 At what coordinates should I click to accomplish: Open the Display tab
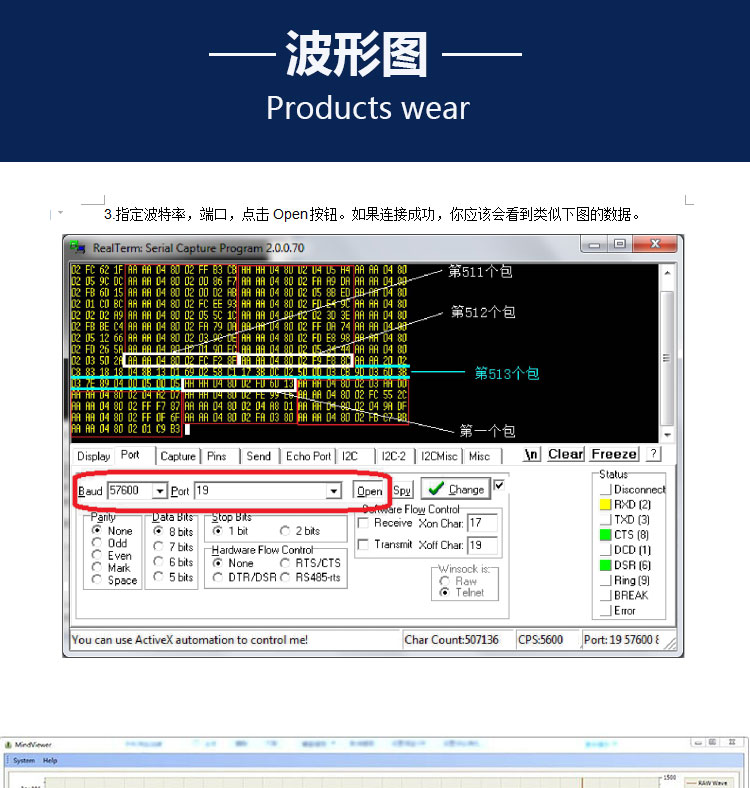coord(94,456)
